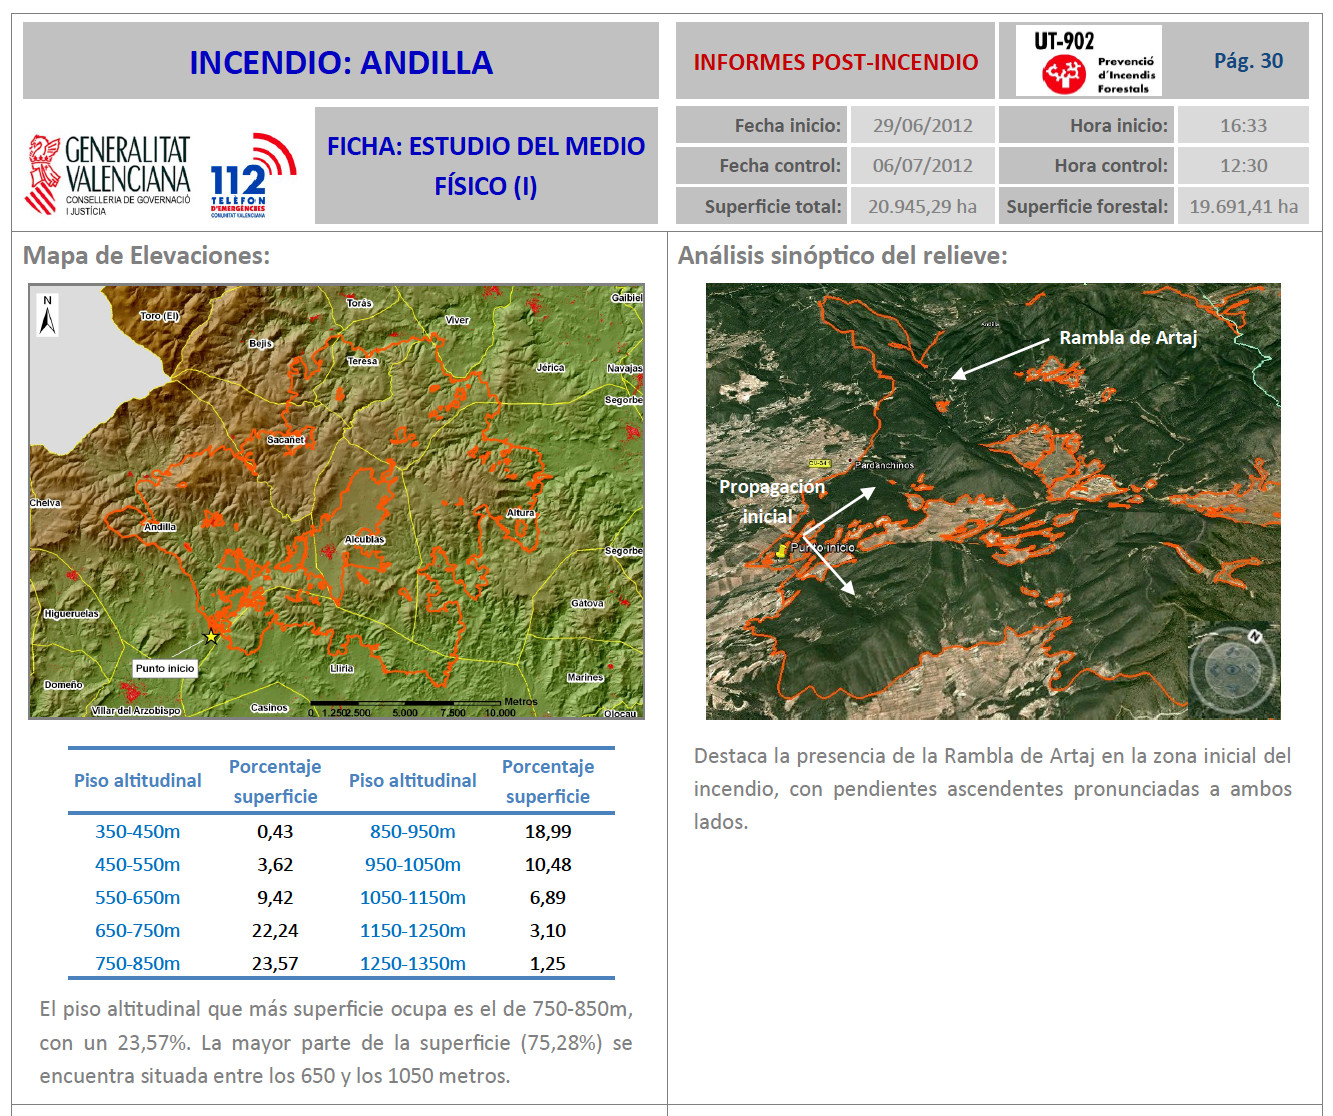1333x1116 pixels.
Task: Click the control date value 06/07/2012
Action: 923,165
